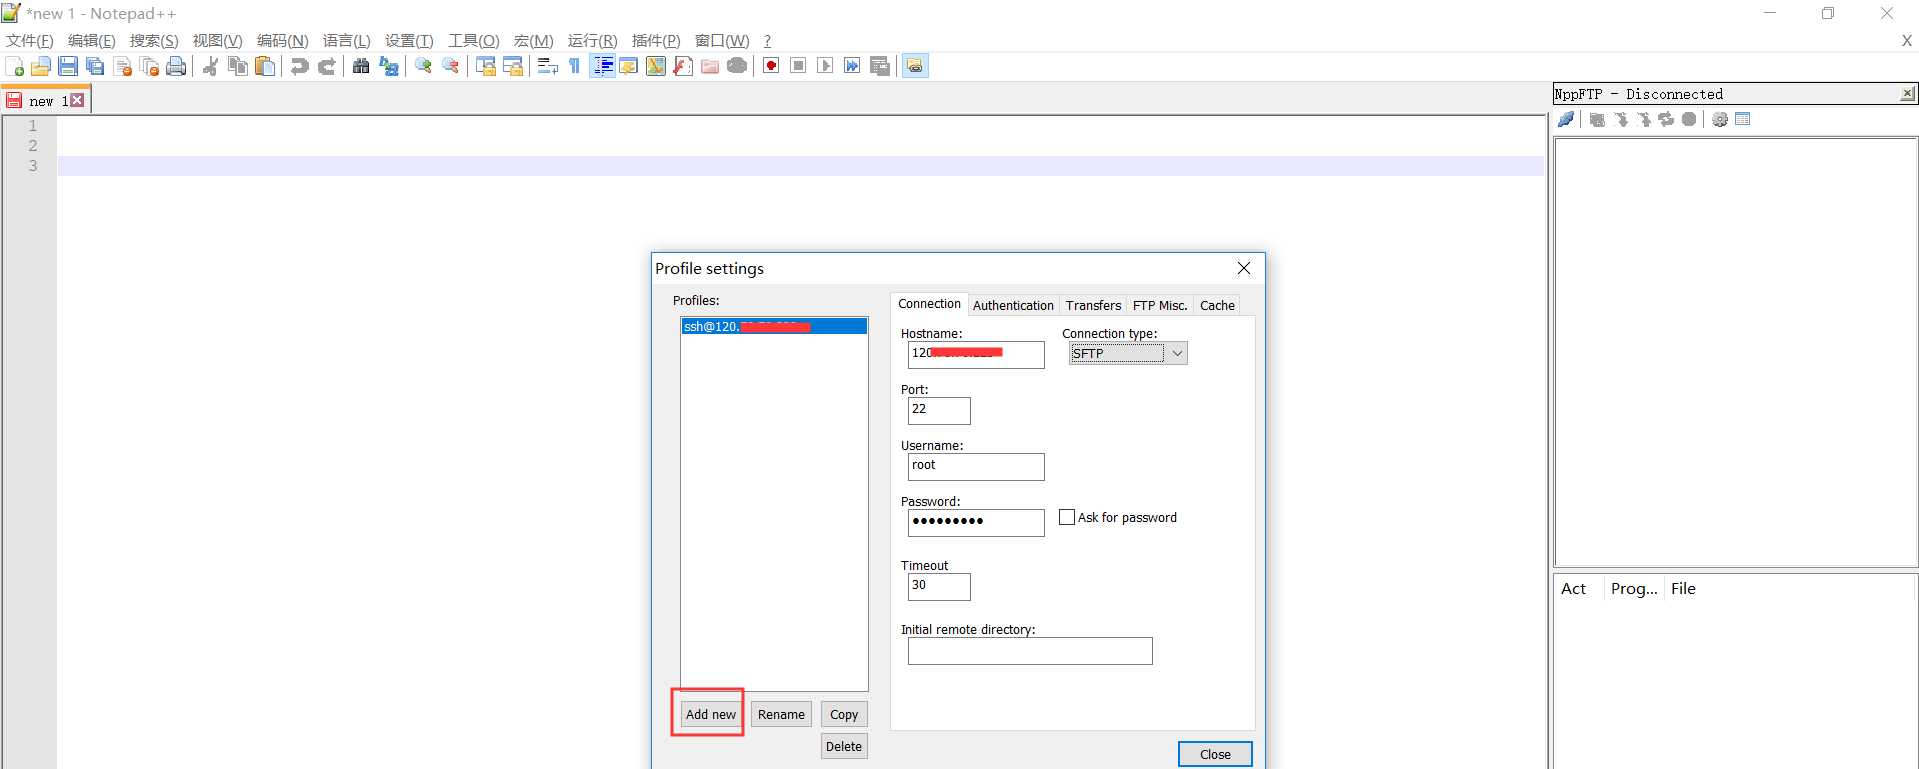Screen dimensions: 1919x769
Task: Open the 编辑(E) menu
Action: click(92, 41)
